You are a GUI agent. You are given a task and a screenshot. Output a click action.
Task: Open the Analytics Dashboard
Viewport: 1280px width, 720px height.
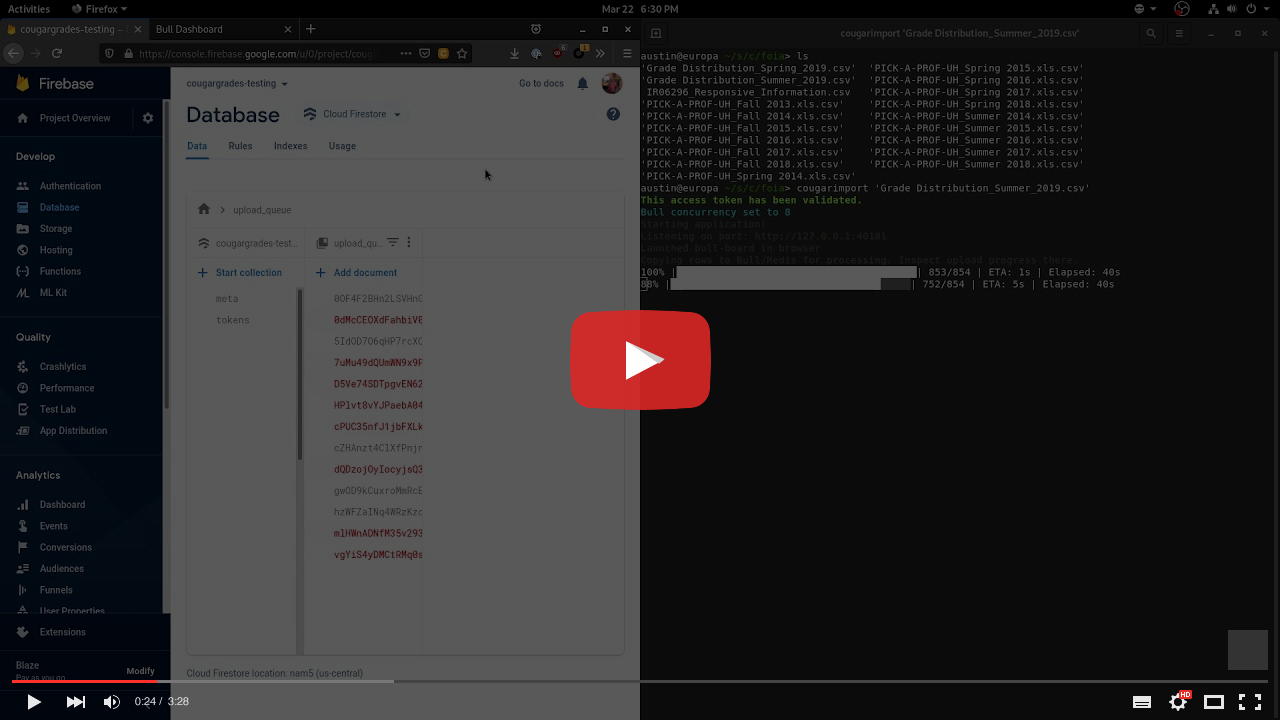coord(62,505)
